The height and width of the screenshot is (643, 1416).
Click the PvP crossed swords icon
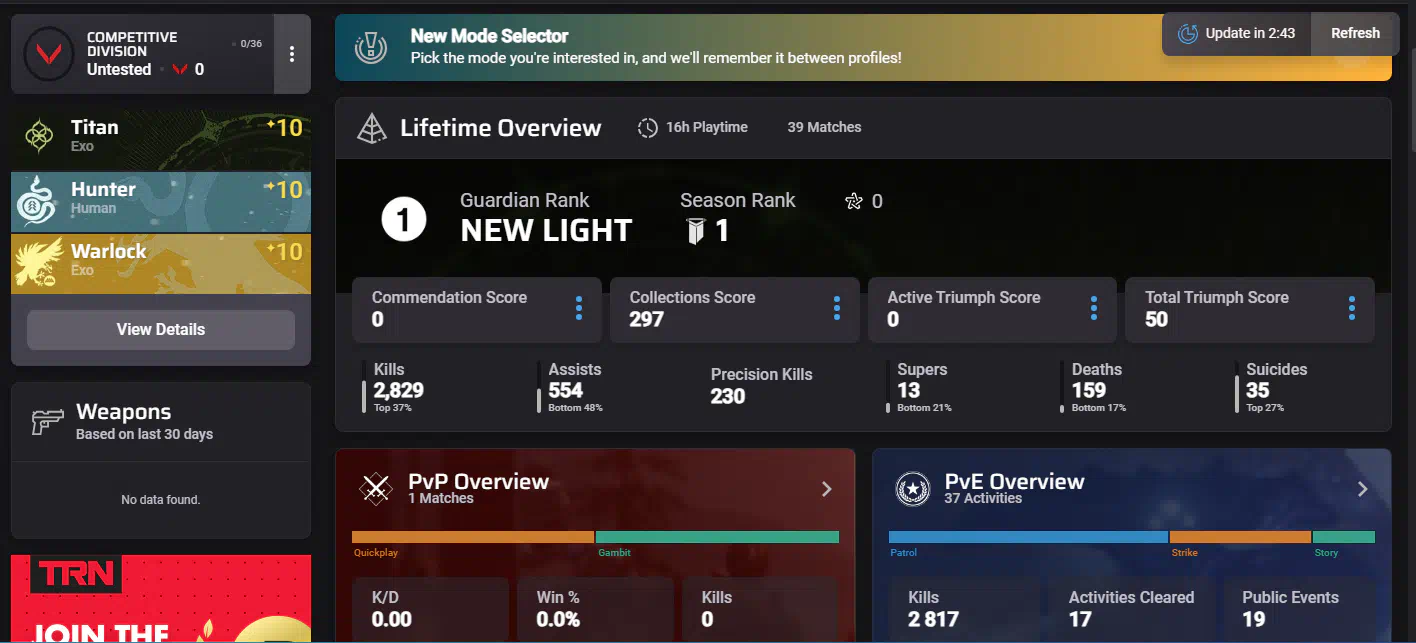click(376, 489)
